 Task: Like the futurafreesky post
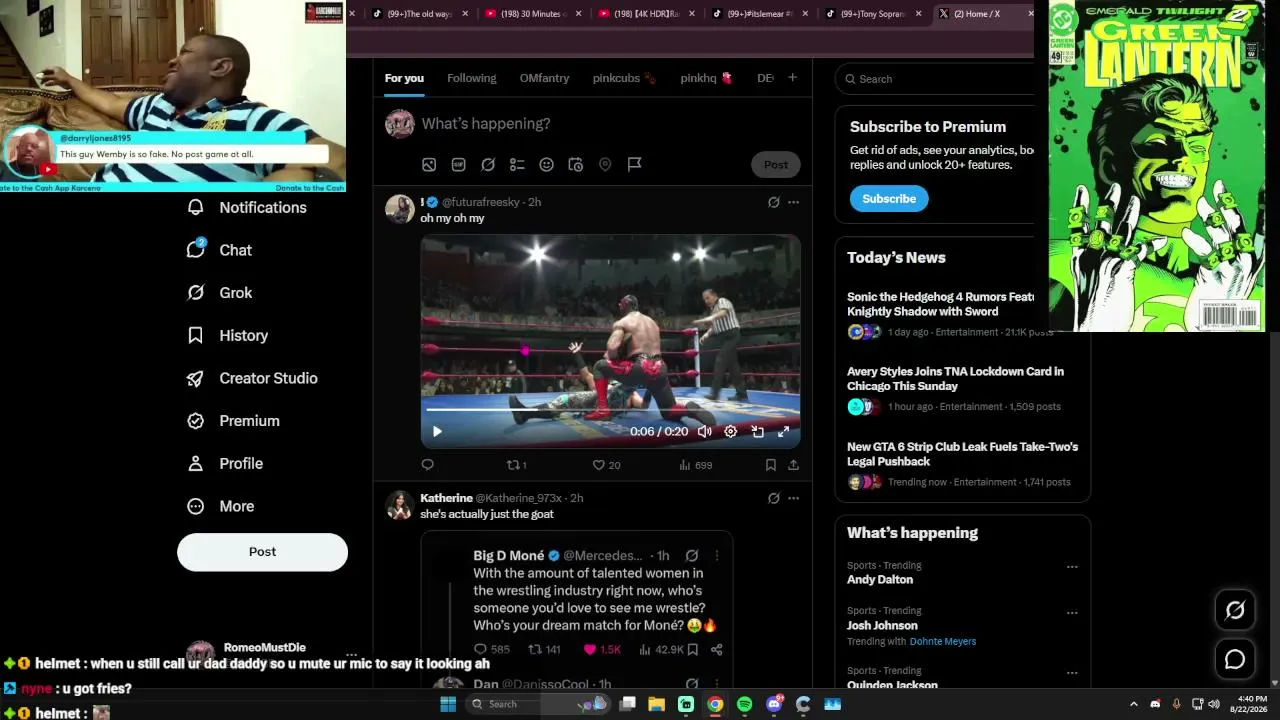pos(606,465)
